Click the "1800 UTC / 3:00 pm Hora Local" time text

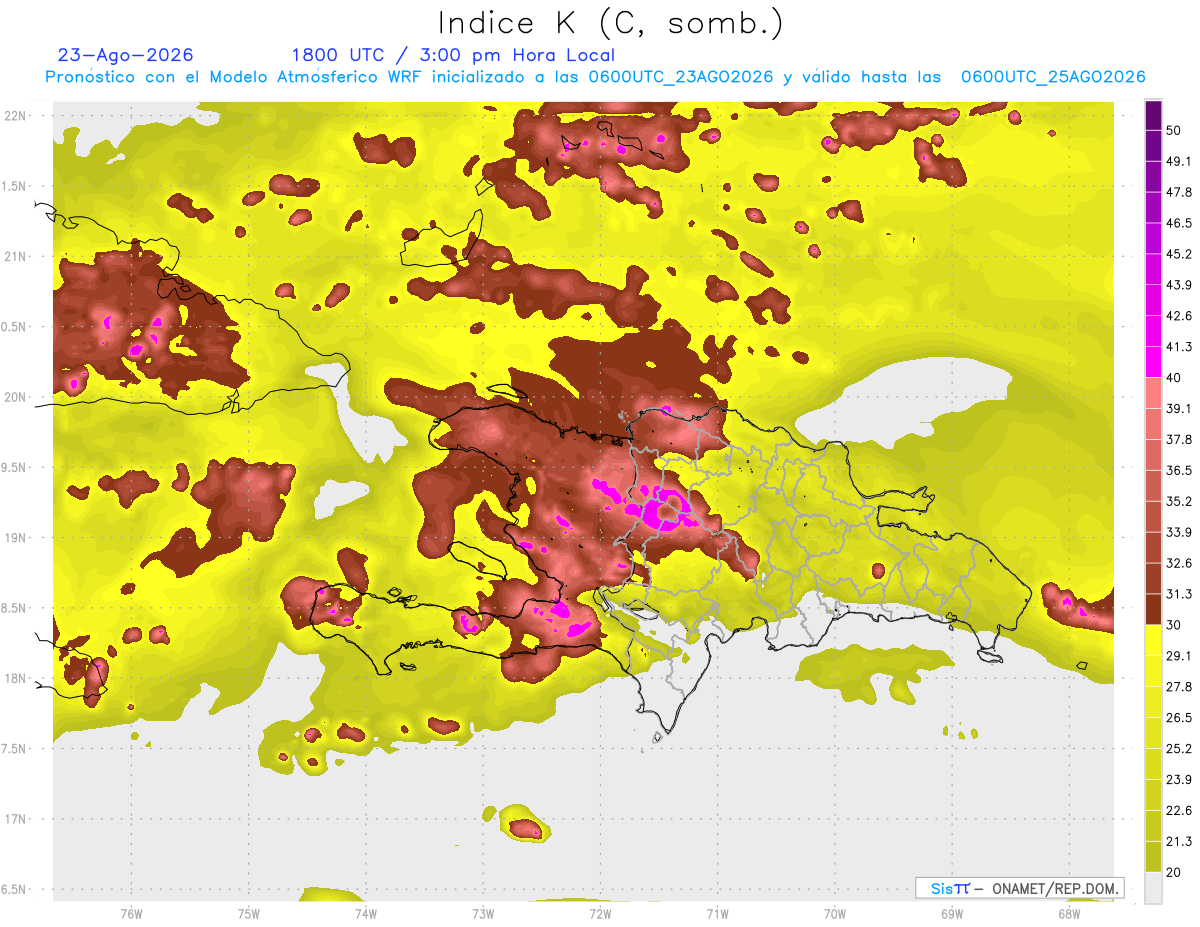pyautogui.click(x=453, y=55)
